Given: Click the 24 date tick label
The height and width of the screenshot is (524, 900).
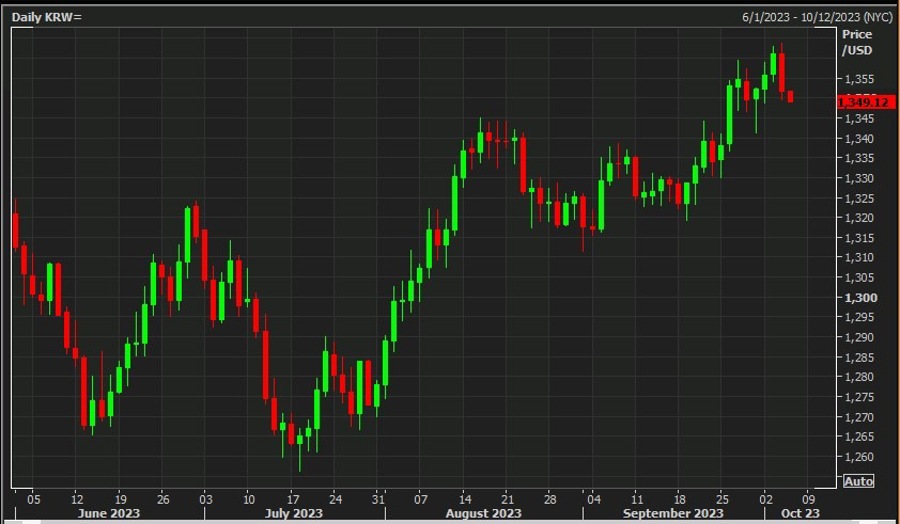Looking at the screenshot, I should pyautogui.click(x=335, y=498).
